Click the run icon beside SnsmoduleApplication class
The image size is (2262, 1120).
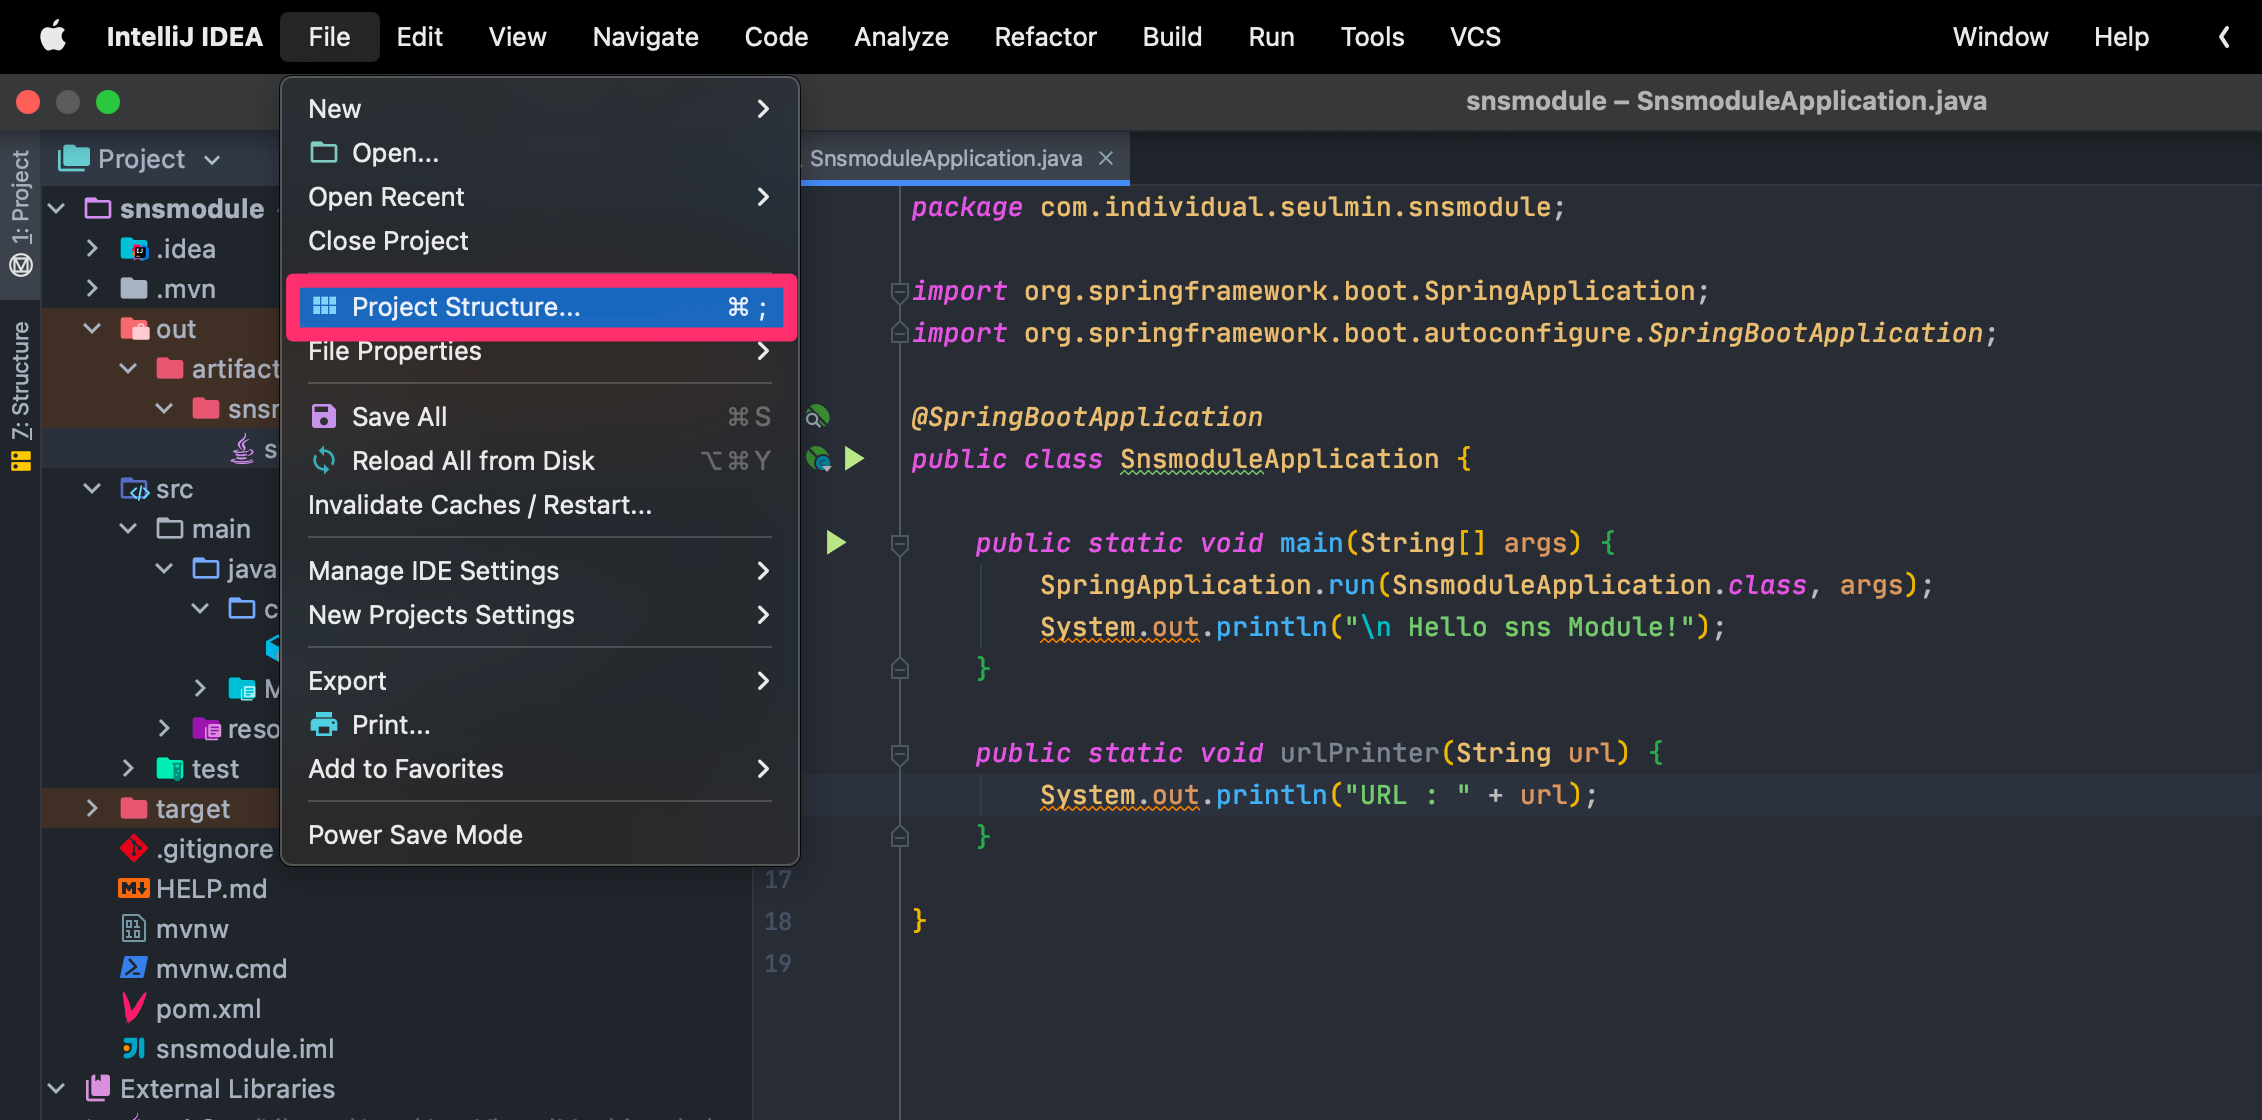tap(855, 459)
